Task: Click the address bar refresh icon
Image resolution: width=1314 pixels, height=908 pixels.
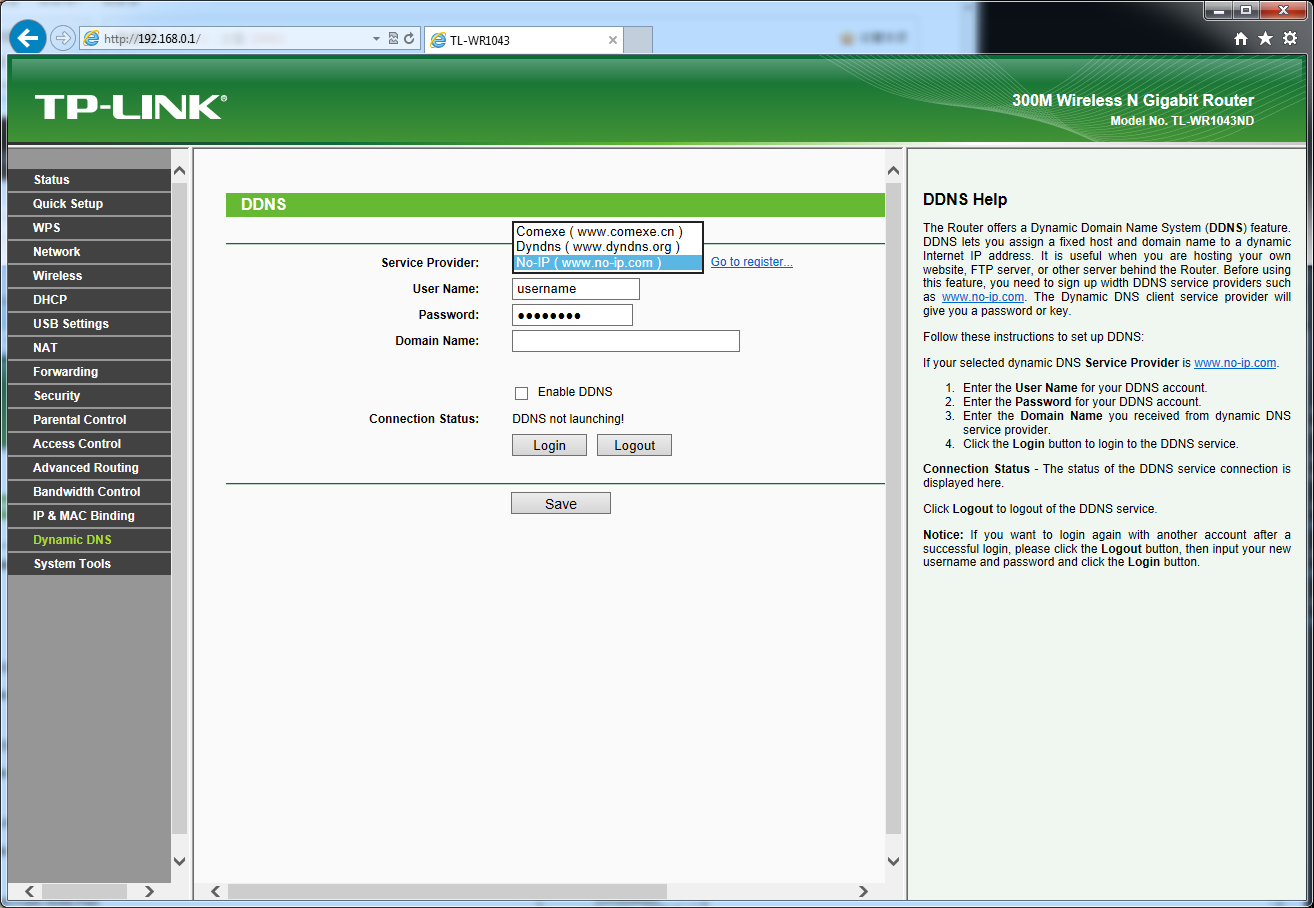Action: pyautogui.click(x=409, y=39)
